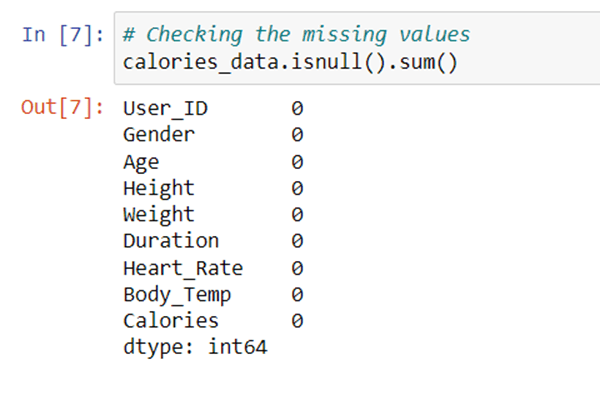Select the In [7] prompt label
Screen dimensions: 600x395
pyautogui.click(x=63, y=36)
